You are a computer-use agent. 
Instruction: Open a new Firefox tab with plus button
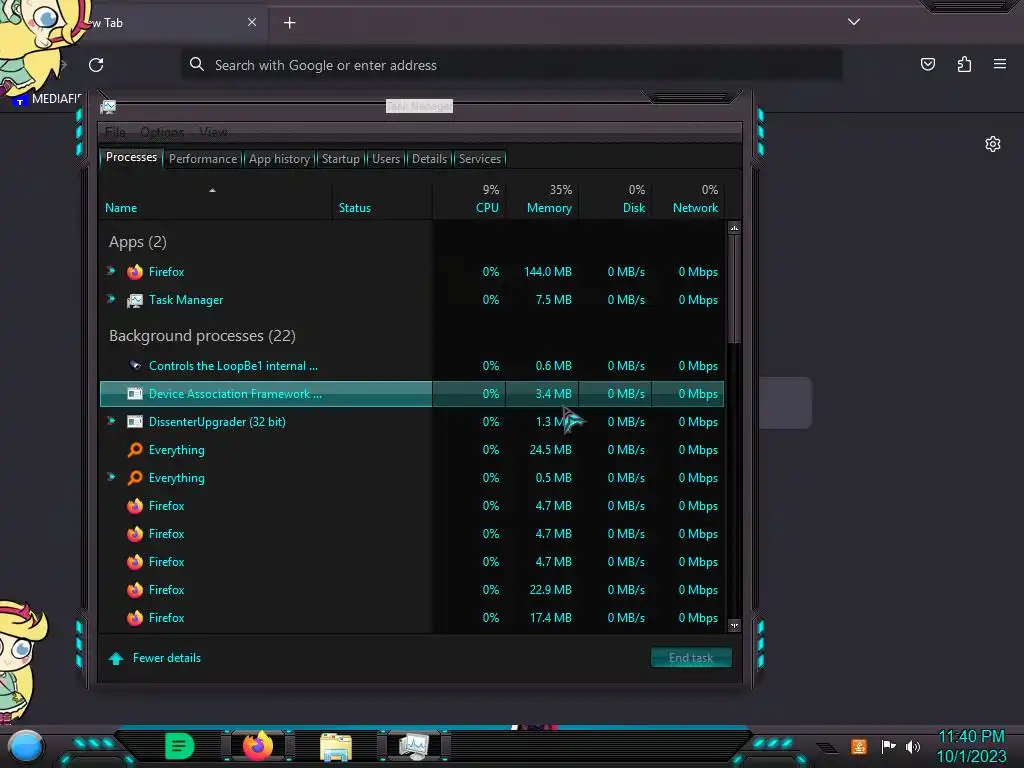289,23
